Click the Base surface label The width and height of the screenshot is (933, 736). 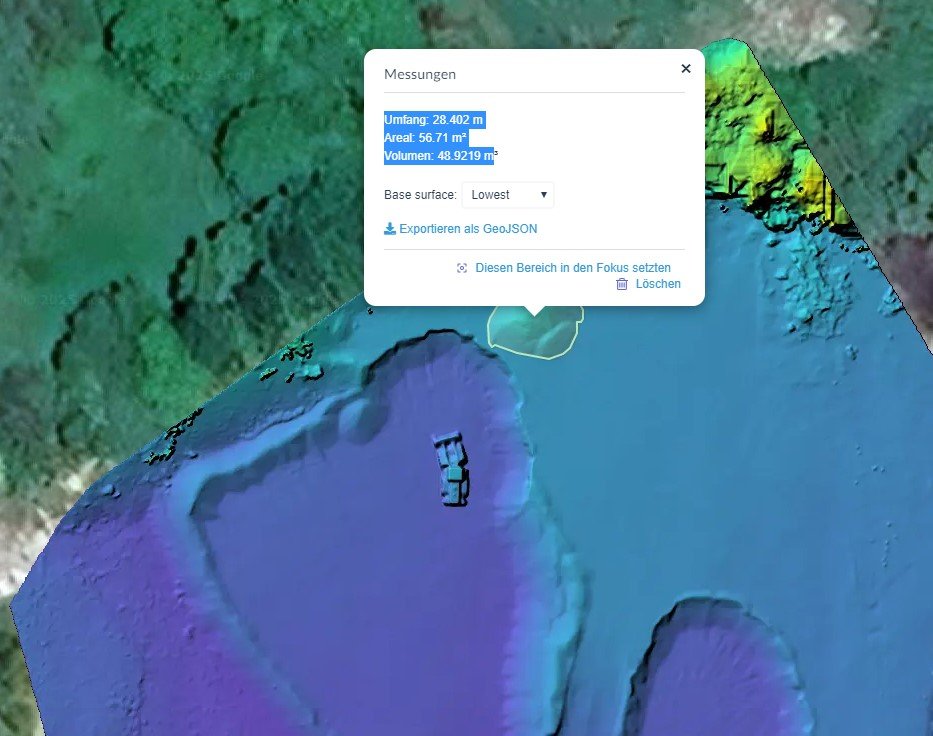[420, 195]
